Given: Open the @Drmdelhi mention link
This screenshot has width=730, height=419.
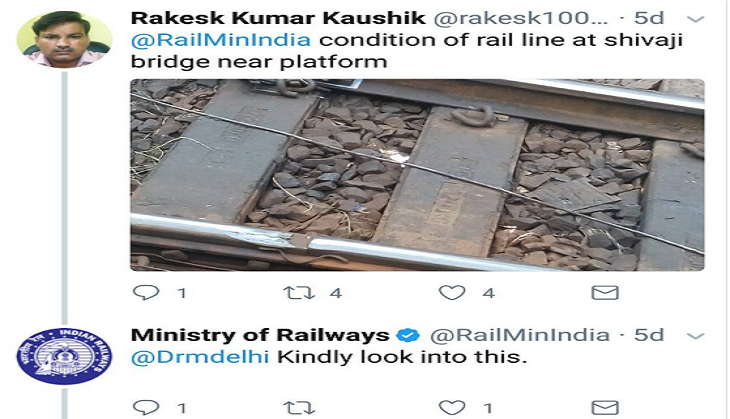Looking at the screenshot, I should (x=200, y=357).
